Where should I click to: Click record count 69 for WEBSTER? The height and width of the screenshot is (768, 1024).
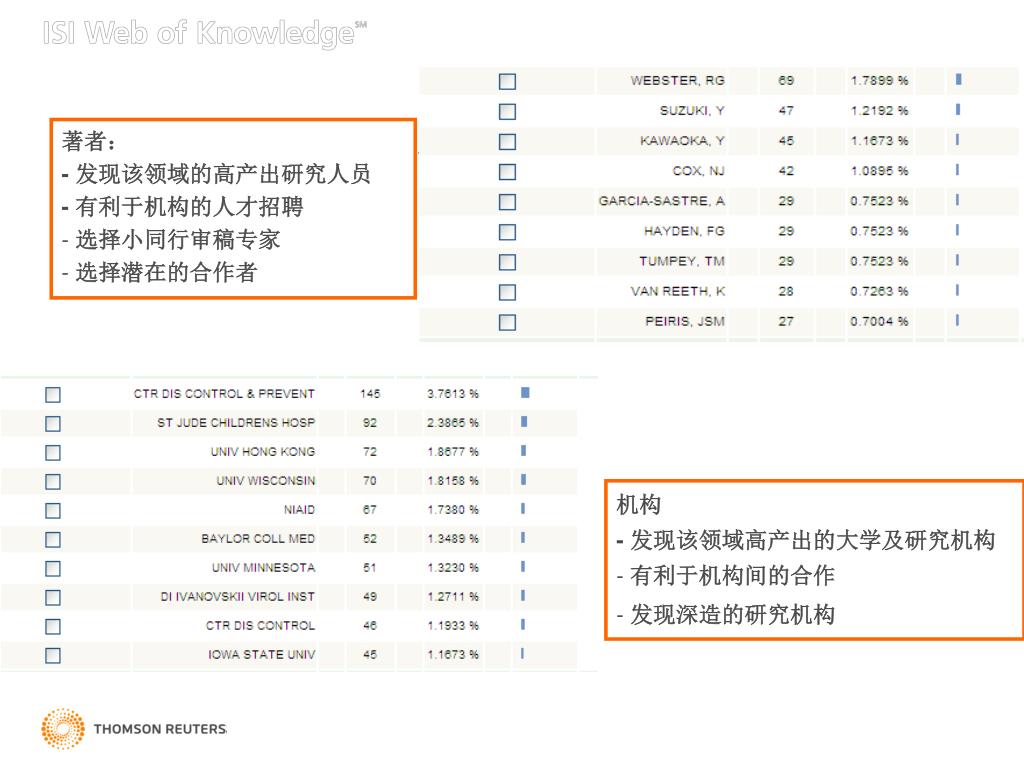tap(786, 80)
